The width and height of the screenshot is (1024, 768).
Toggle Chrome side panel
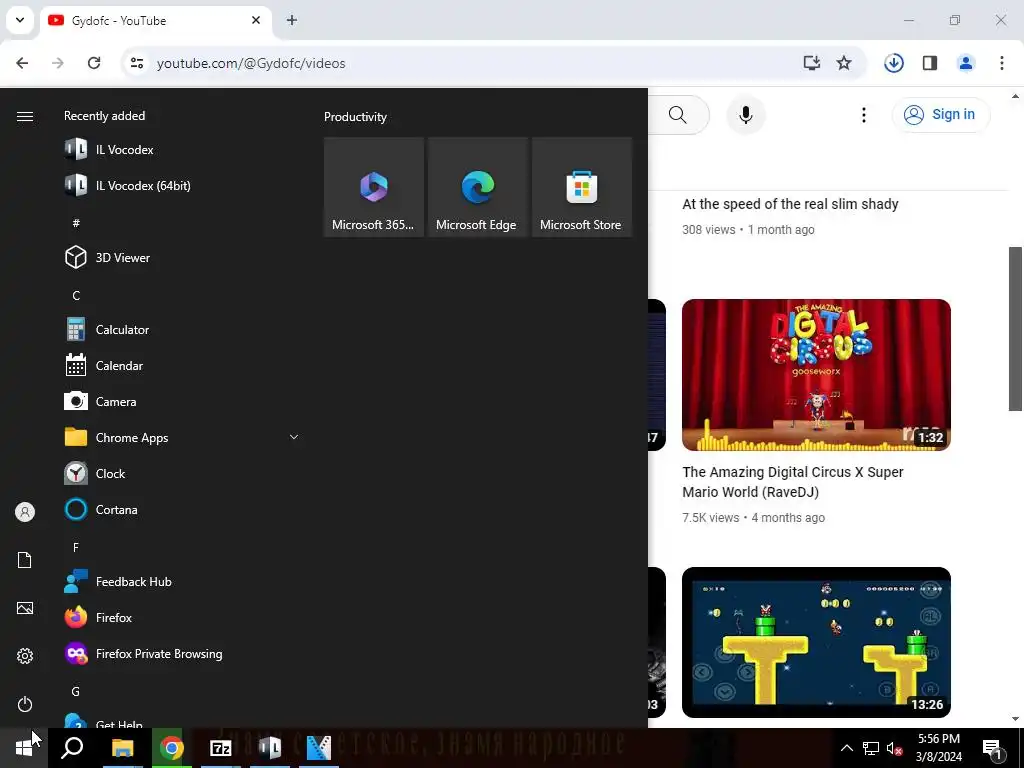930,63
